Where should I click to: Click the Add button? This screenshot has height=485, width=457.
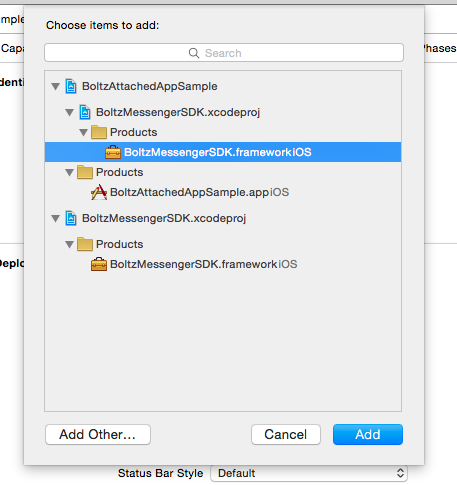tap(368, 434)
